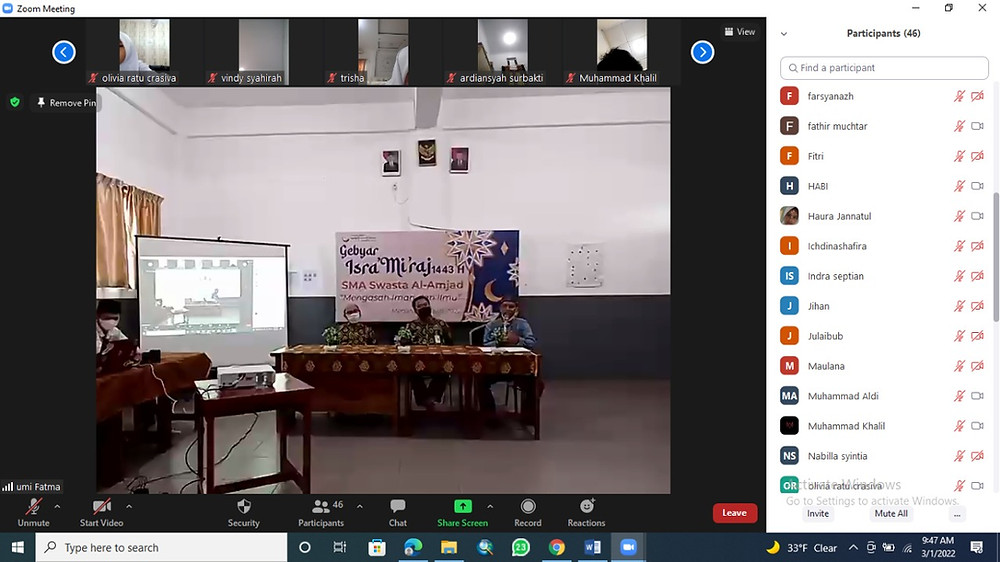Click Muhammad Aldi's camera icon

coord(977,396)
